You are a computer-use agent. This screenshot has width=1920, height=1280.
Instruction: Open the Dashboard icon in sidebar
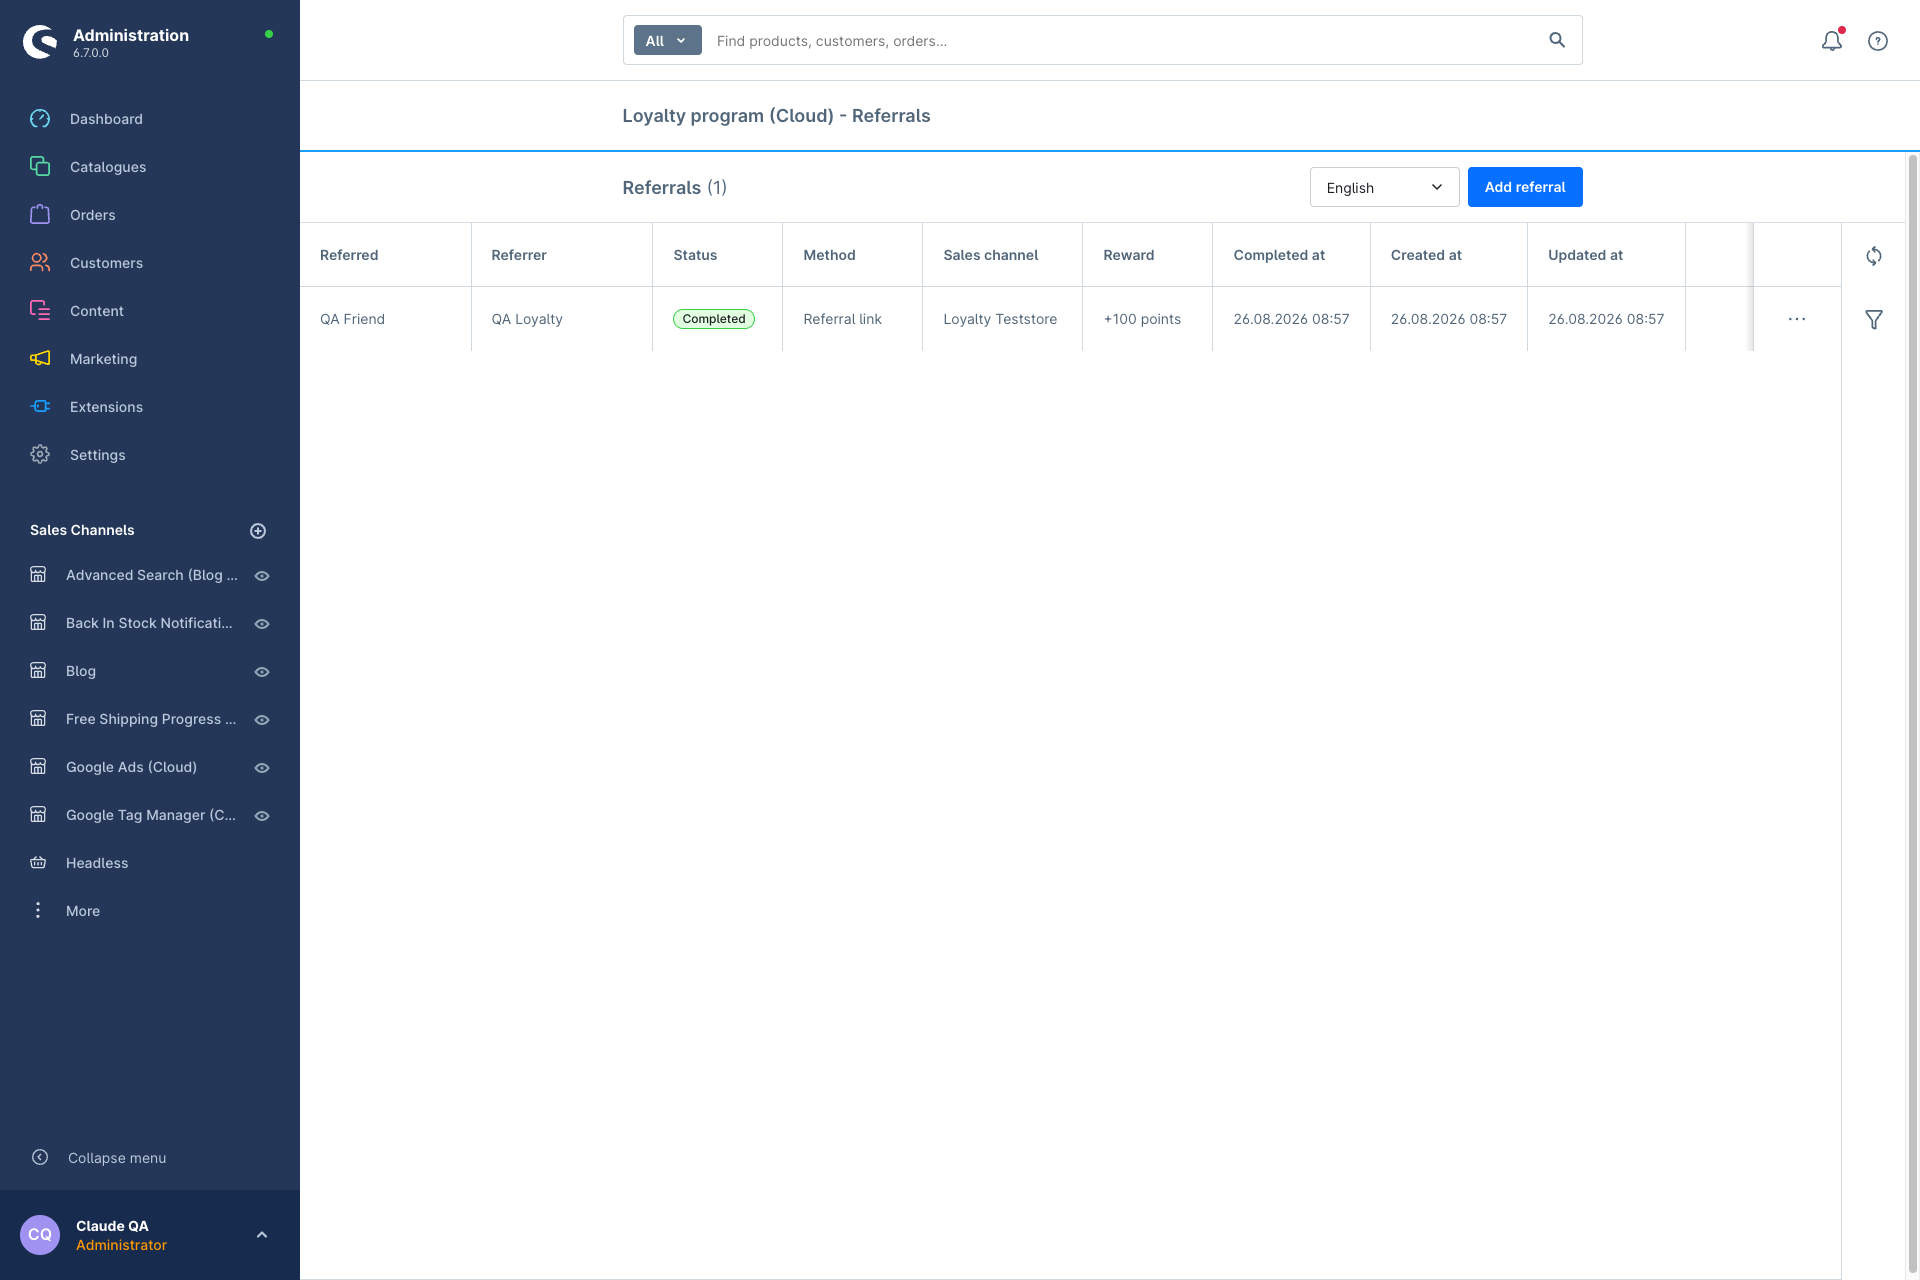pos(40,119)
